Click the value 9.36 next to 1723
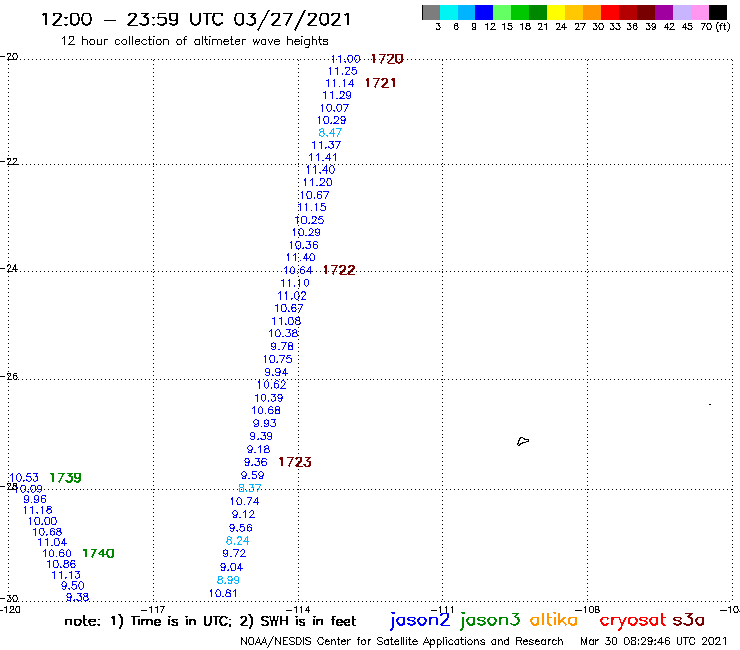 coord(255,463)
